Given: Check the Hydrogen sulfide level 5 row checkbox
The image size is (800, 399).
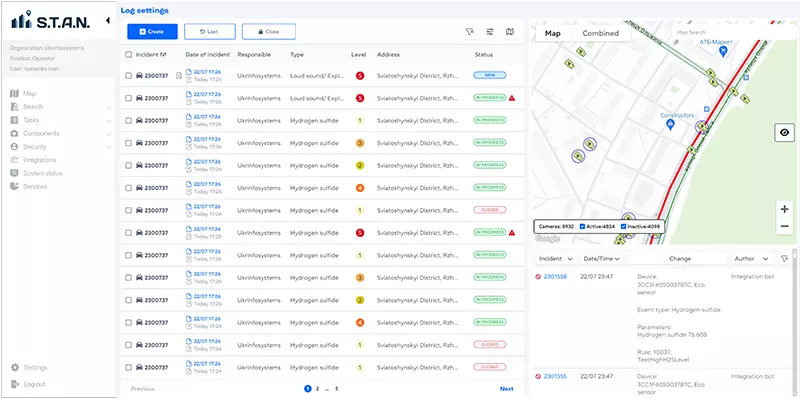Looking at the screenshot, I should click(129, 233).
